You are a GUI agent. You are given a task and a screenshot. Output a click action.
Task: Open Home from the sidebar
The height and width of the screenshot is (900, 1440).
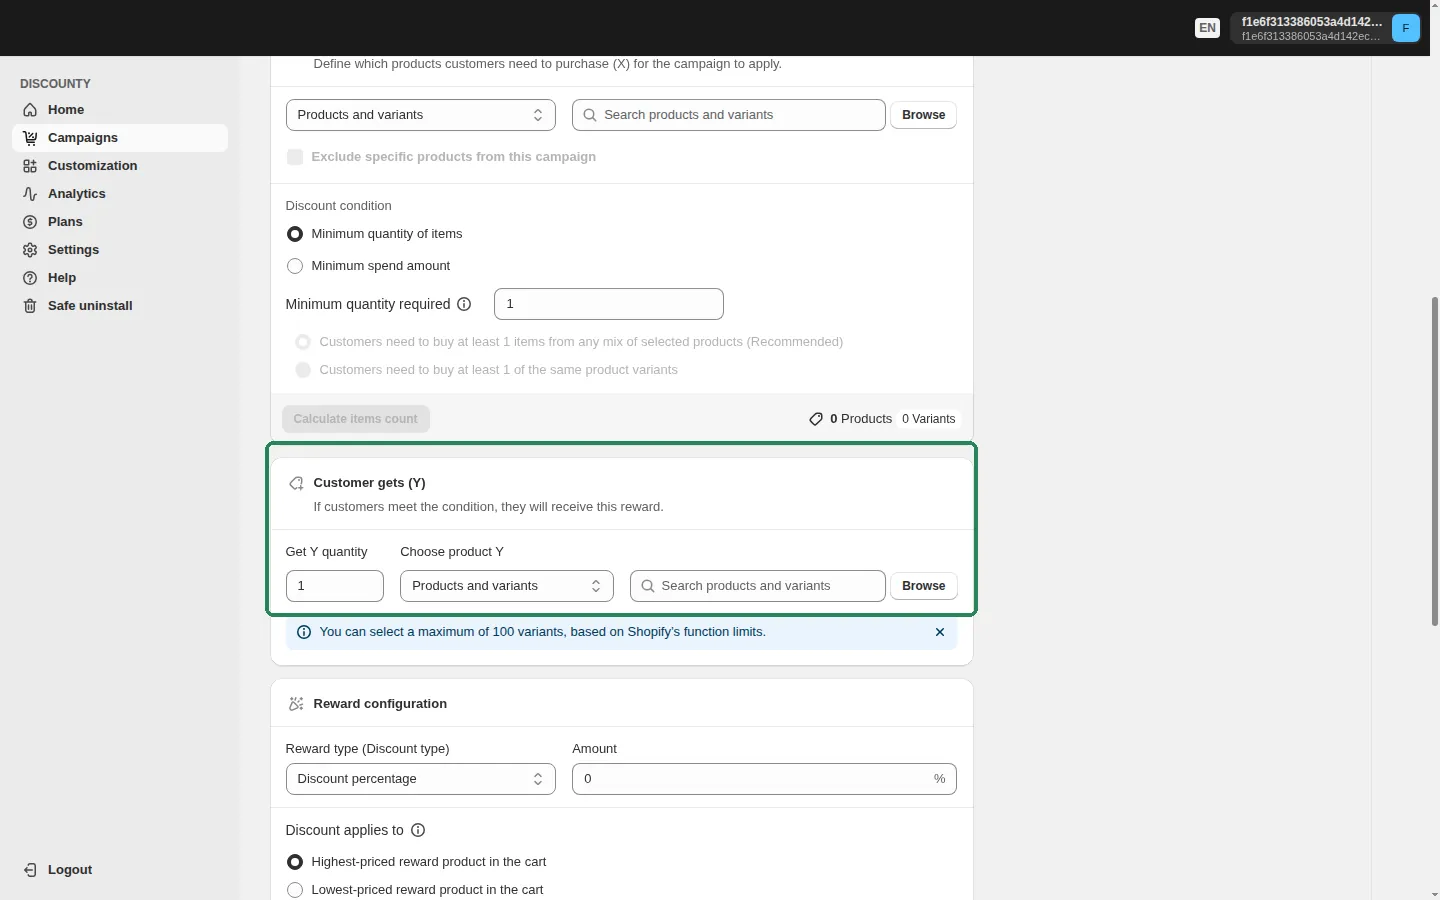click(x=66, y=110)
